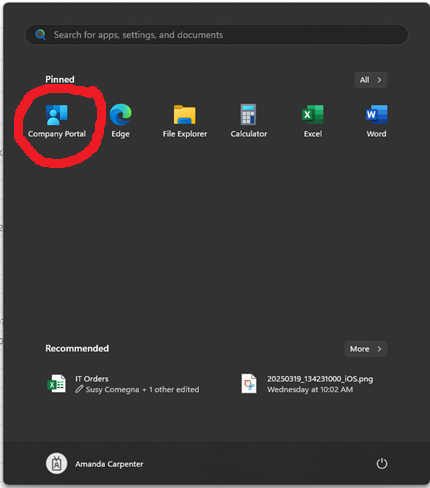Click the search magnifier icon

[41, 34]
